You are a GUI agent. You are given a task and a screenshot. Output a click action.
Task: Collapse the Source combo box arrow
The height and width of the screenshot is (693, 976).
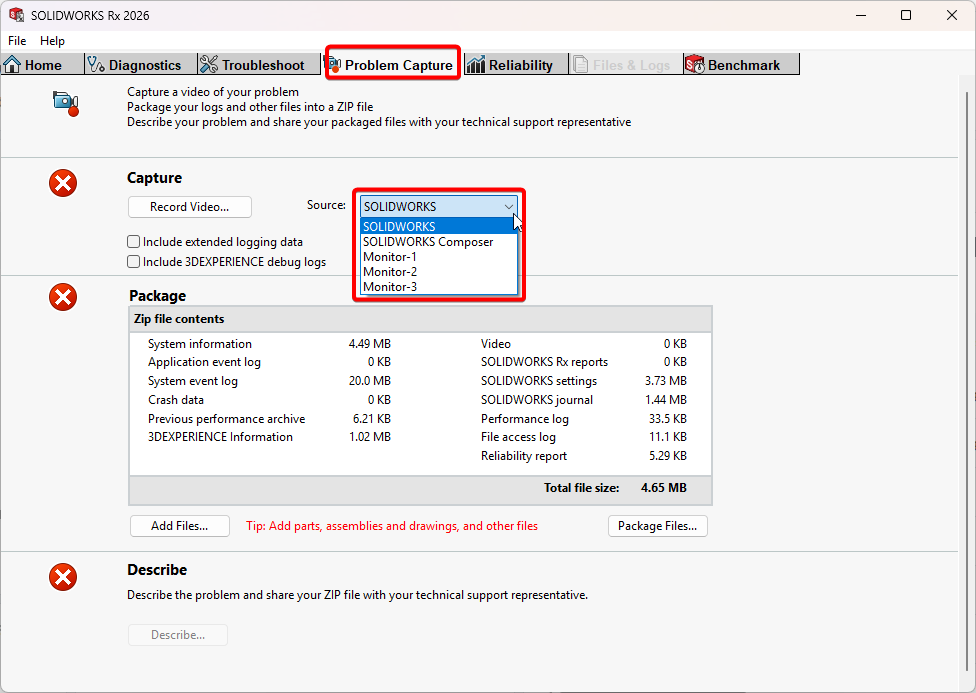509,207
